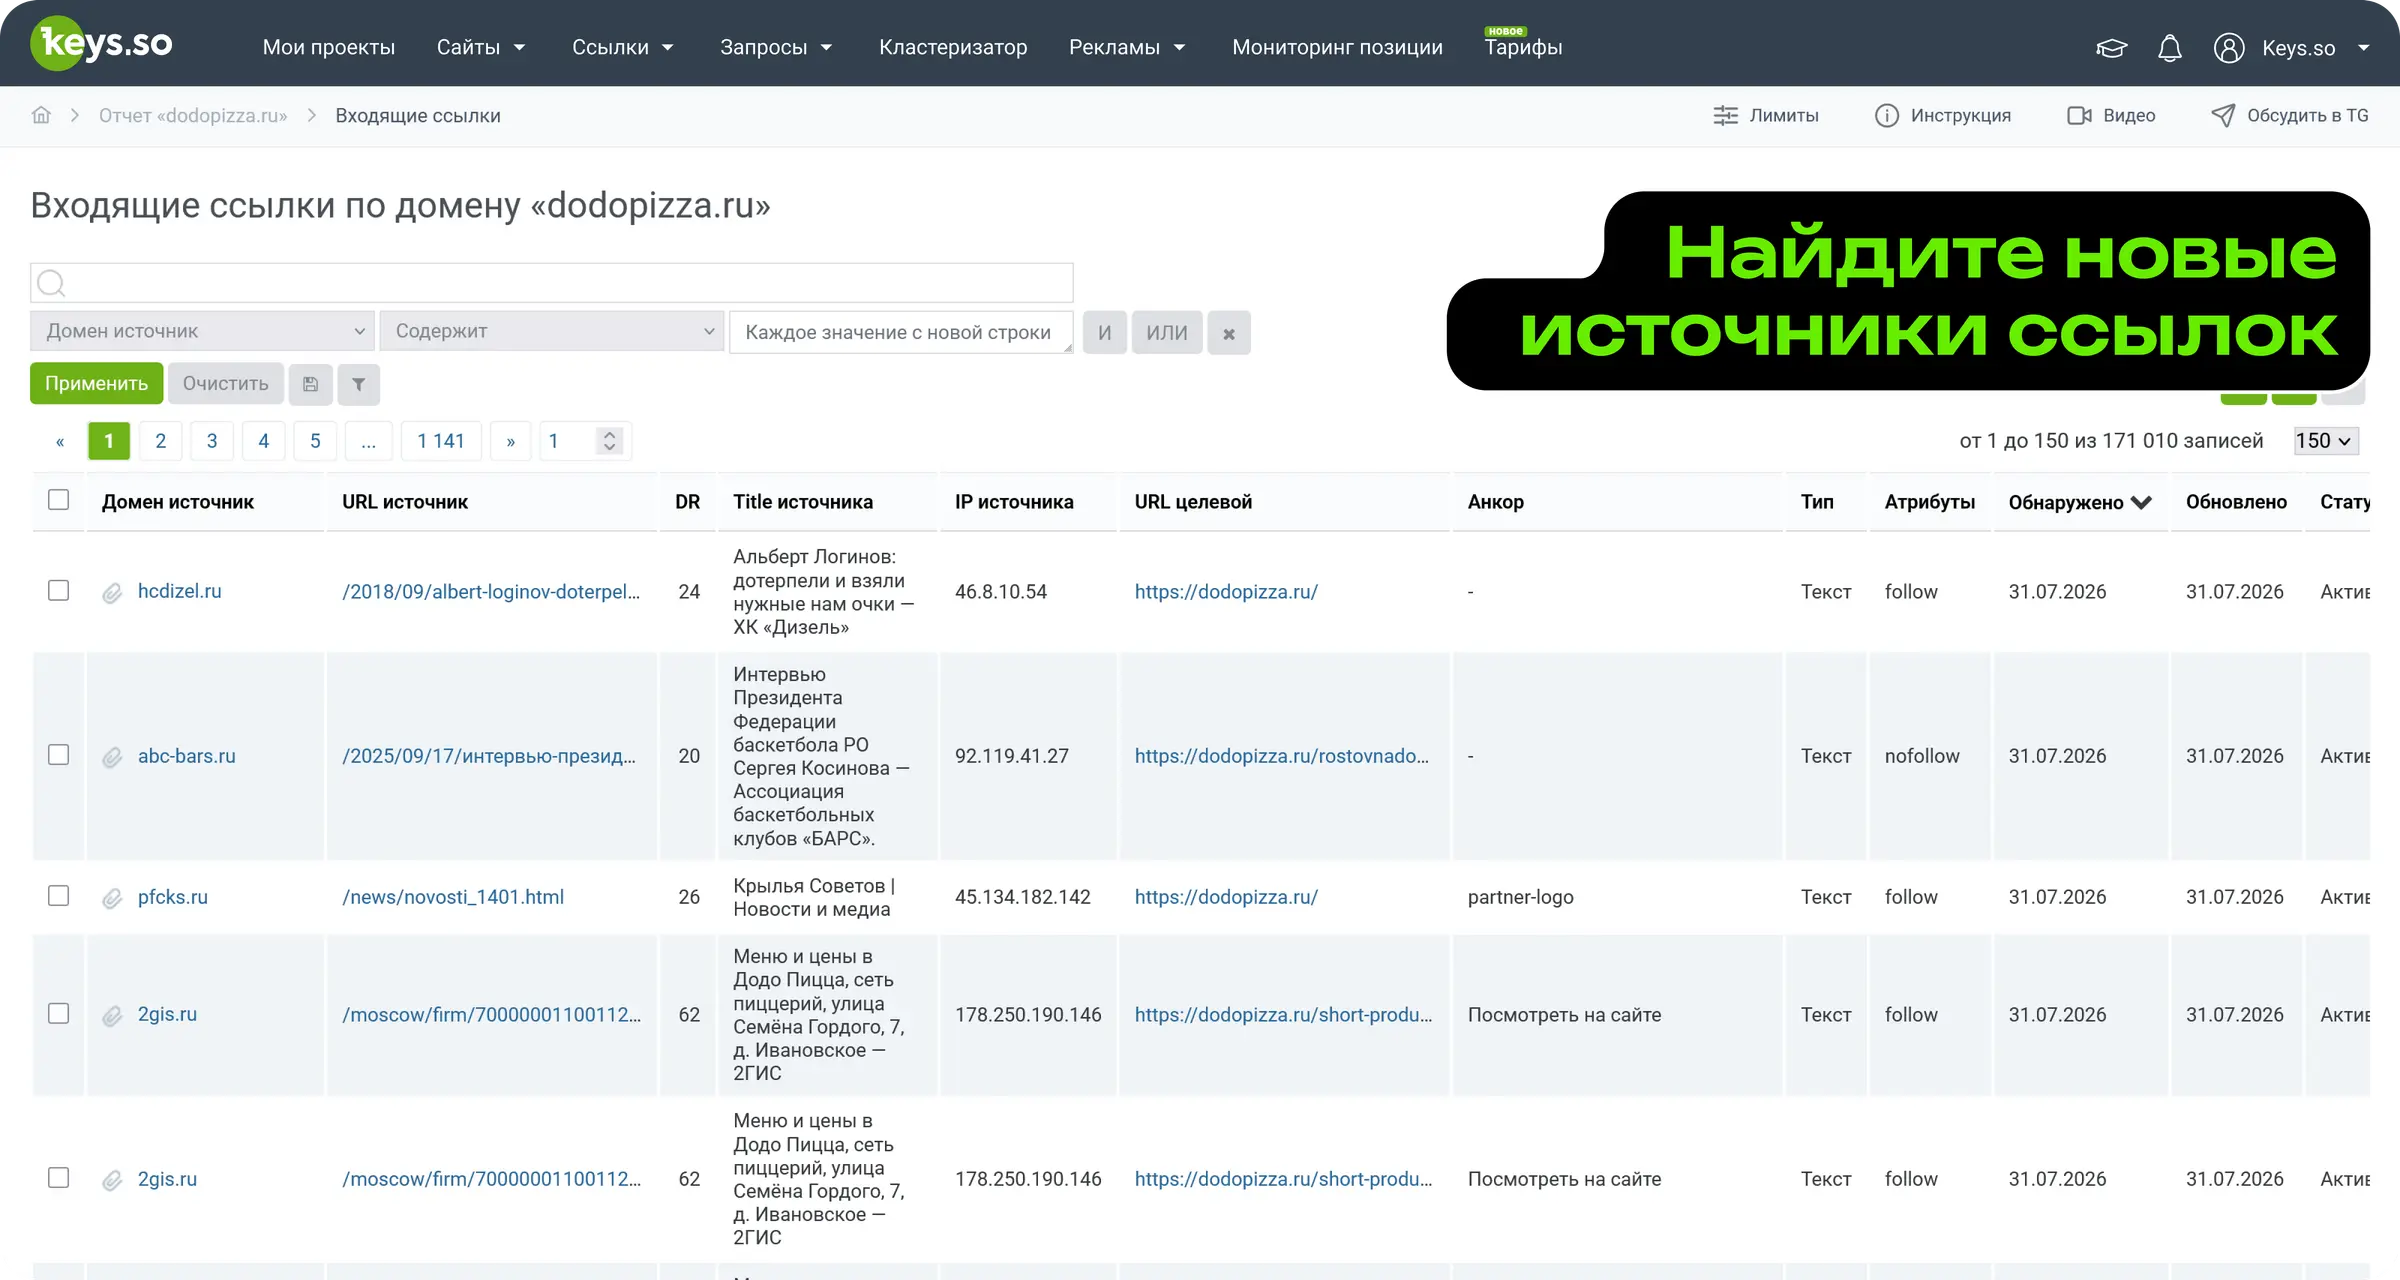Expand the Рекламы menu
2400x1280 pixels.
click(x=1127, y=47)
